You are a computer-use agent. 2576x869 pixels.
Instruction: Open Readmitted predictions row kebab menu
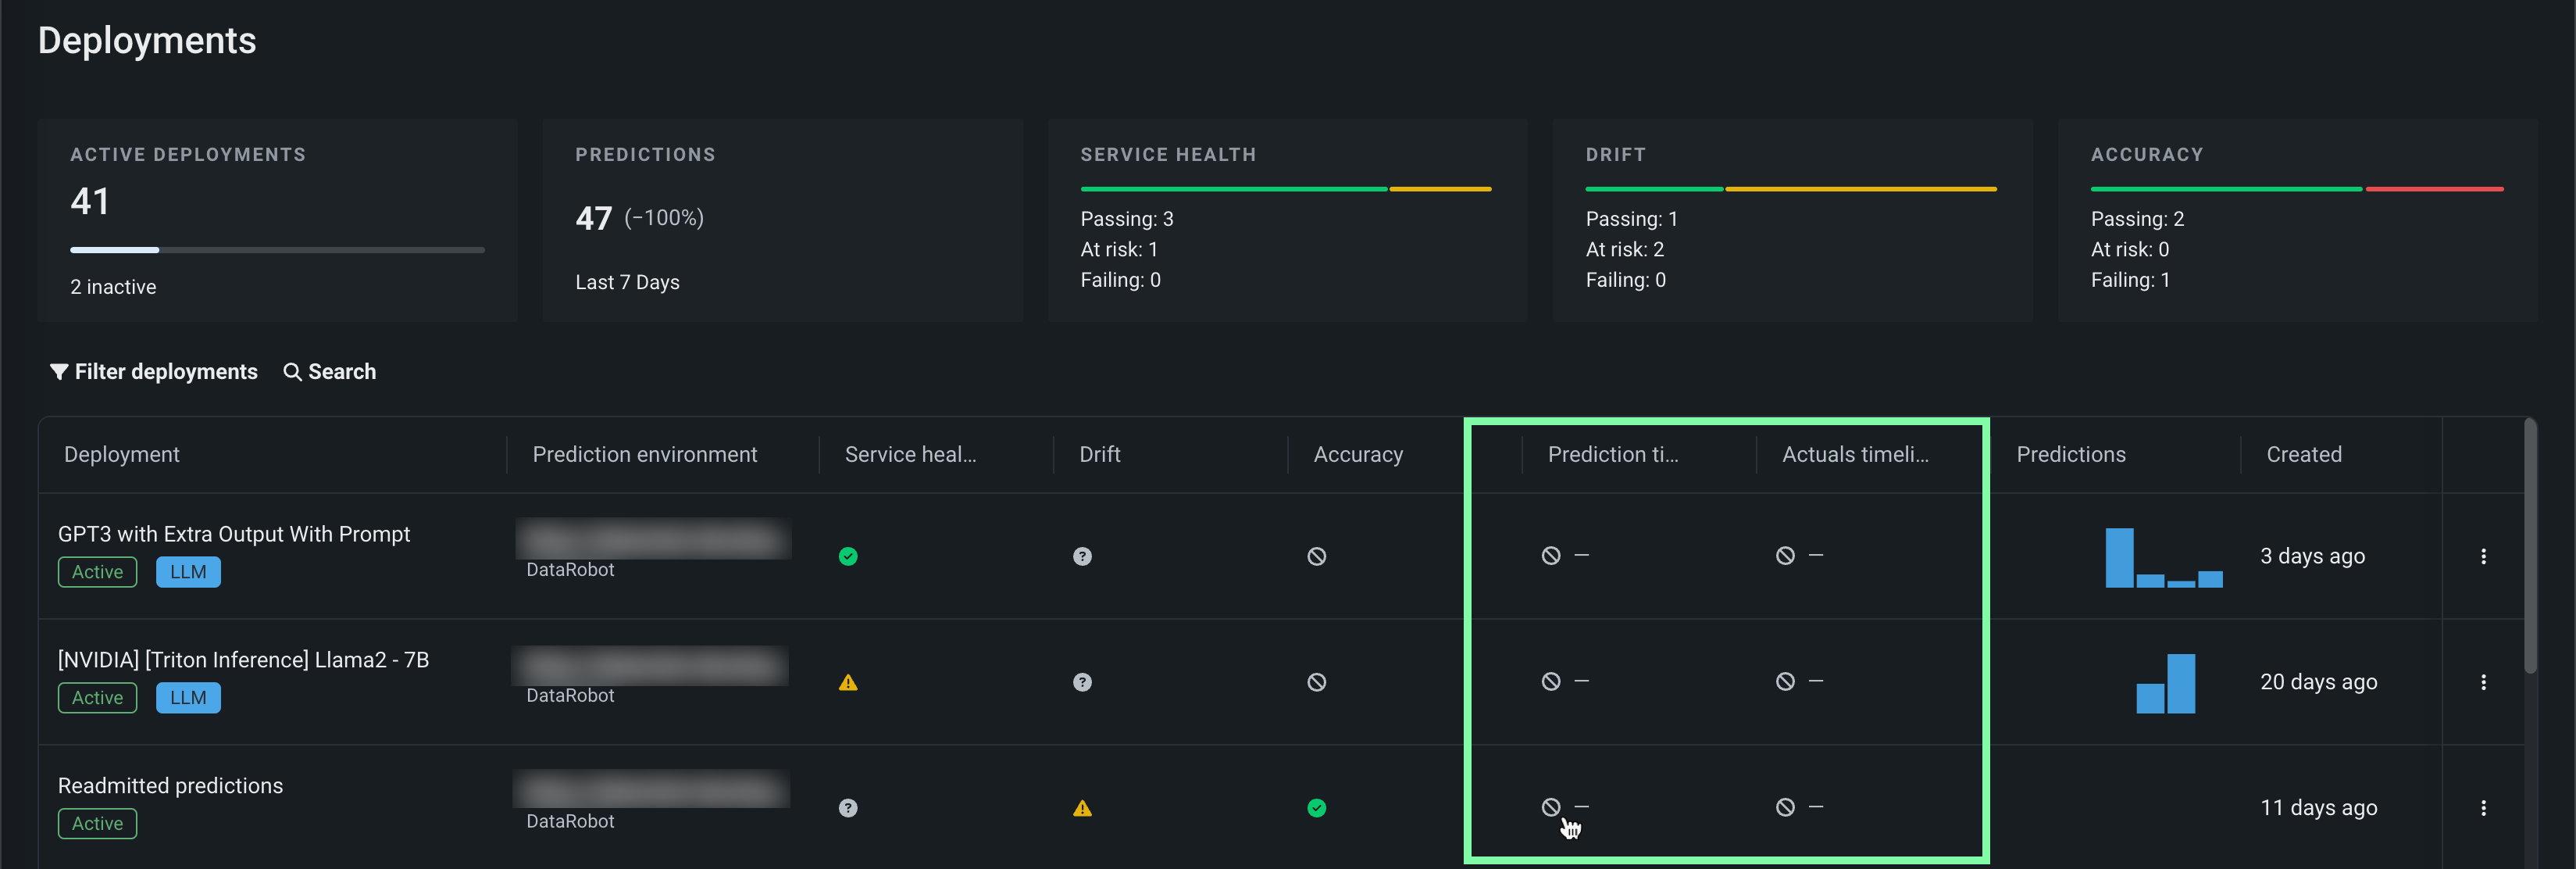pos(2483,808)
